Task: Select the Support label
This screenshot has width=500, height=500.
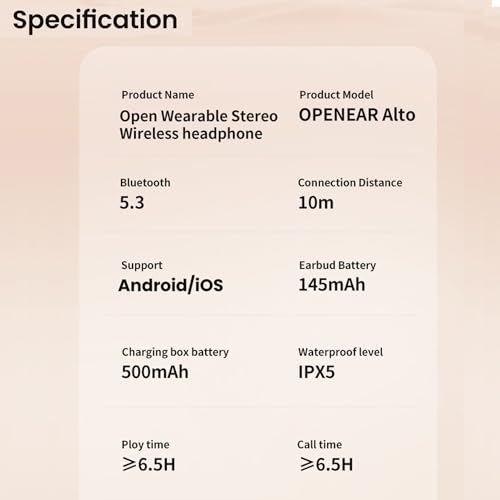Action: click(142, 265)
